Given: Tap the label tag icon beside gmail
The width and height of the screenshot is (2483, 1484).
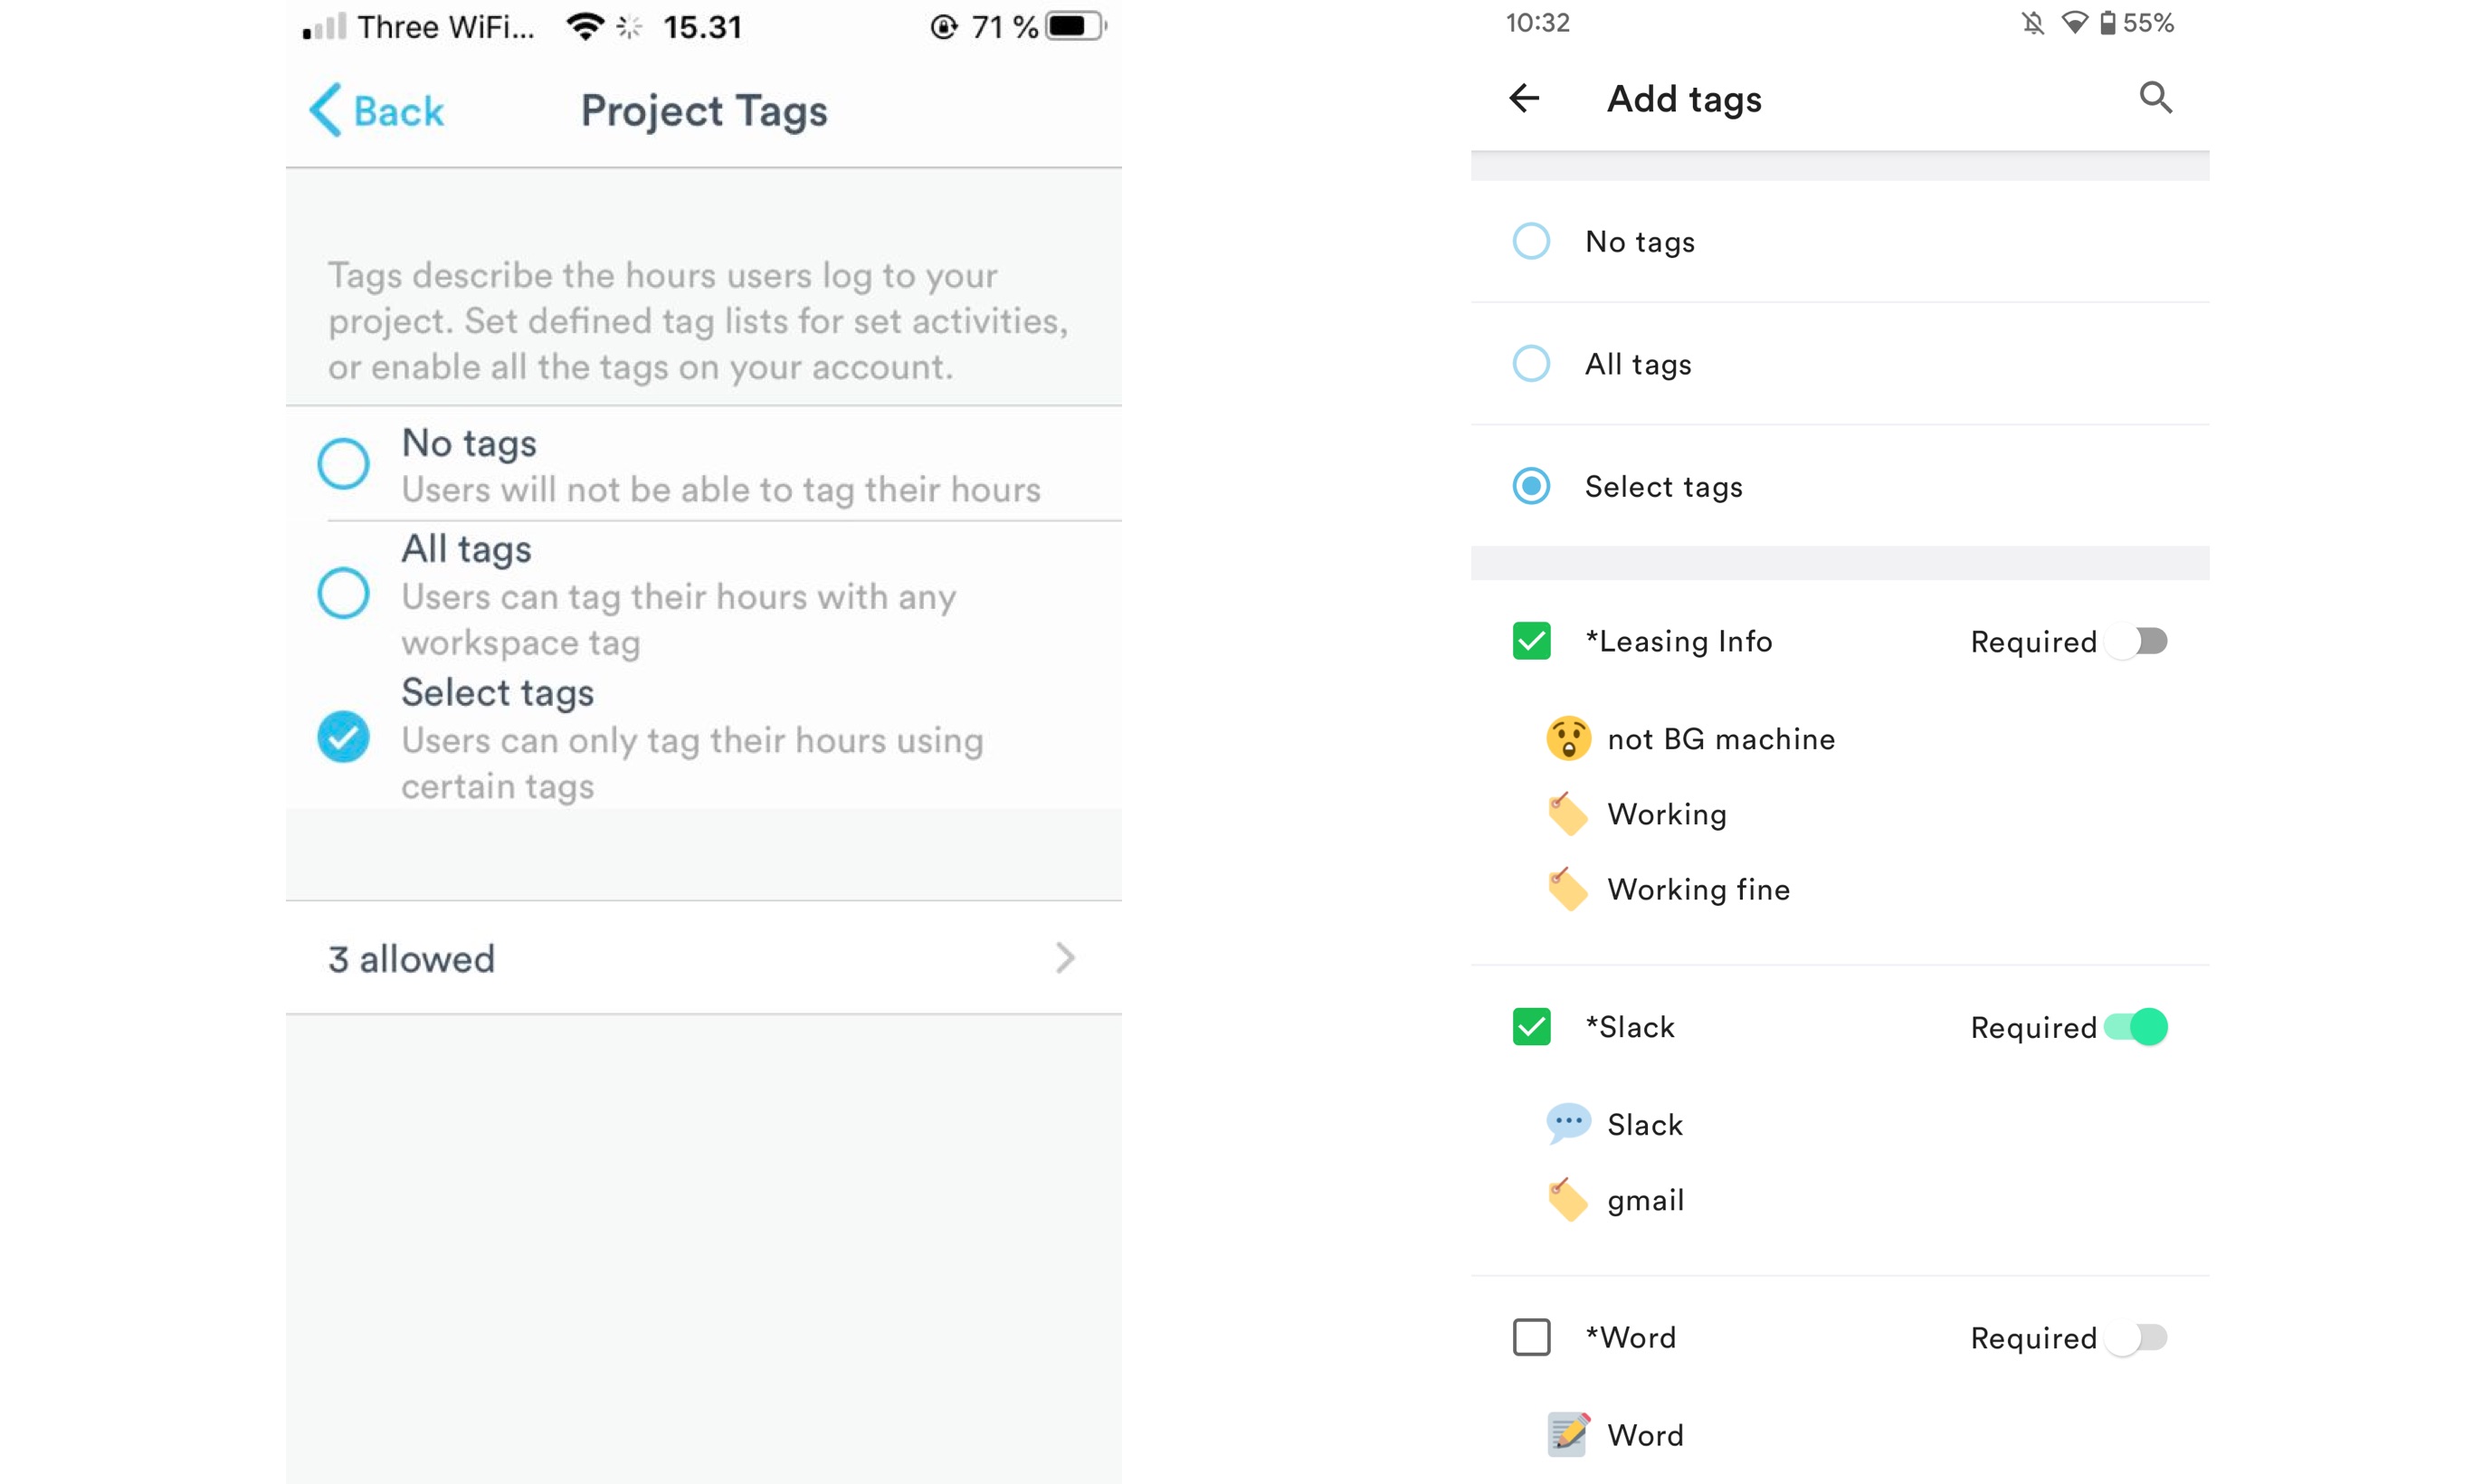Looking at the screenshot, I should pos(1567,1200).
